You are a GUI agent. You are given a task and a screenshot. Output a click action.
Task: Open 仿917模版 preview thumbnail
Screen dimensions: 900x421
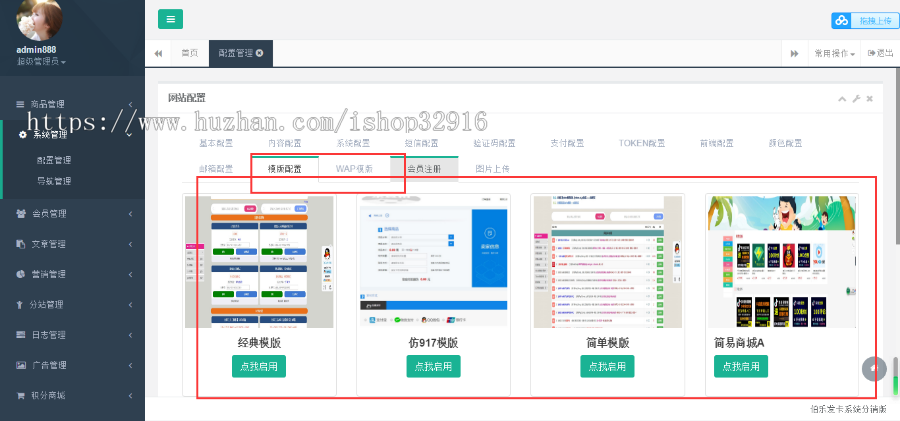coord(433,262)
